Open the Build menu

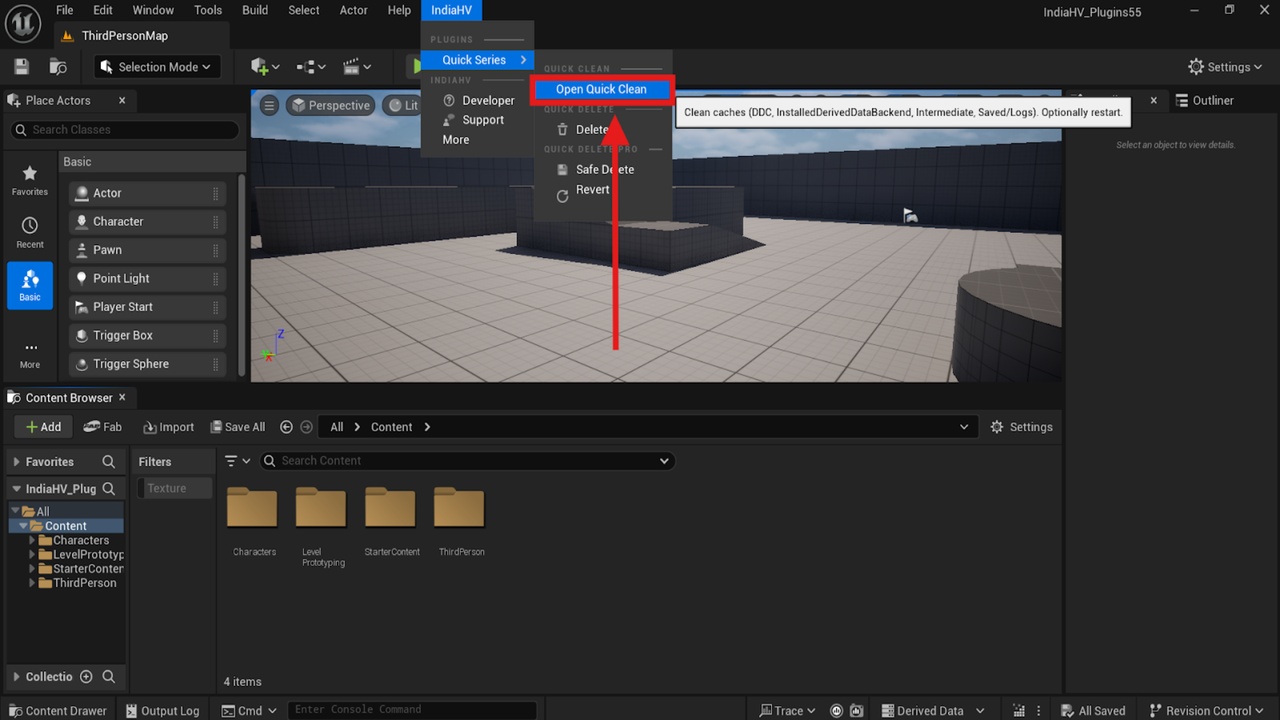pyautogui.click(x=255, y=10)
